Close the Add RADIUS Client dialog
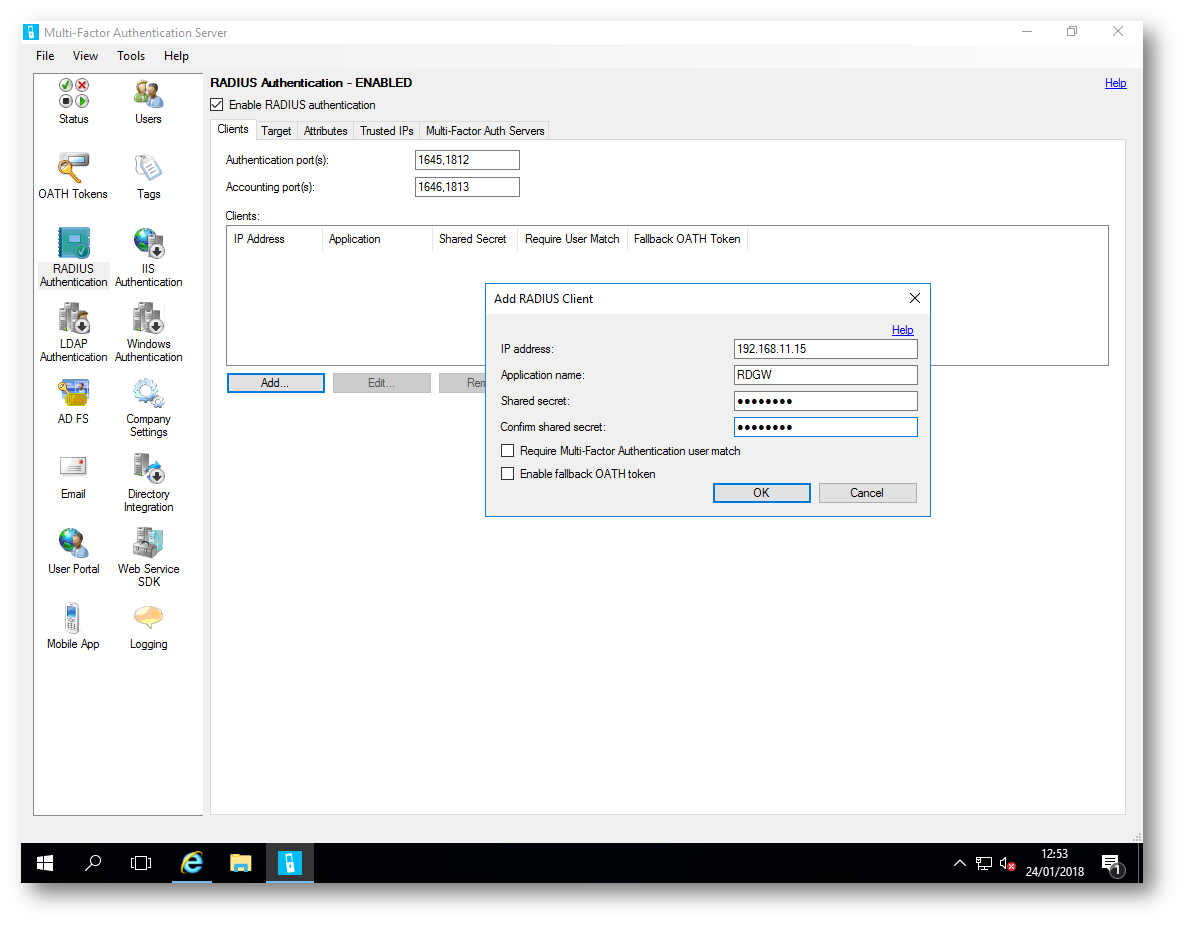The width and height of the screenshot is (1185, 925). click(x=915, y=299)
